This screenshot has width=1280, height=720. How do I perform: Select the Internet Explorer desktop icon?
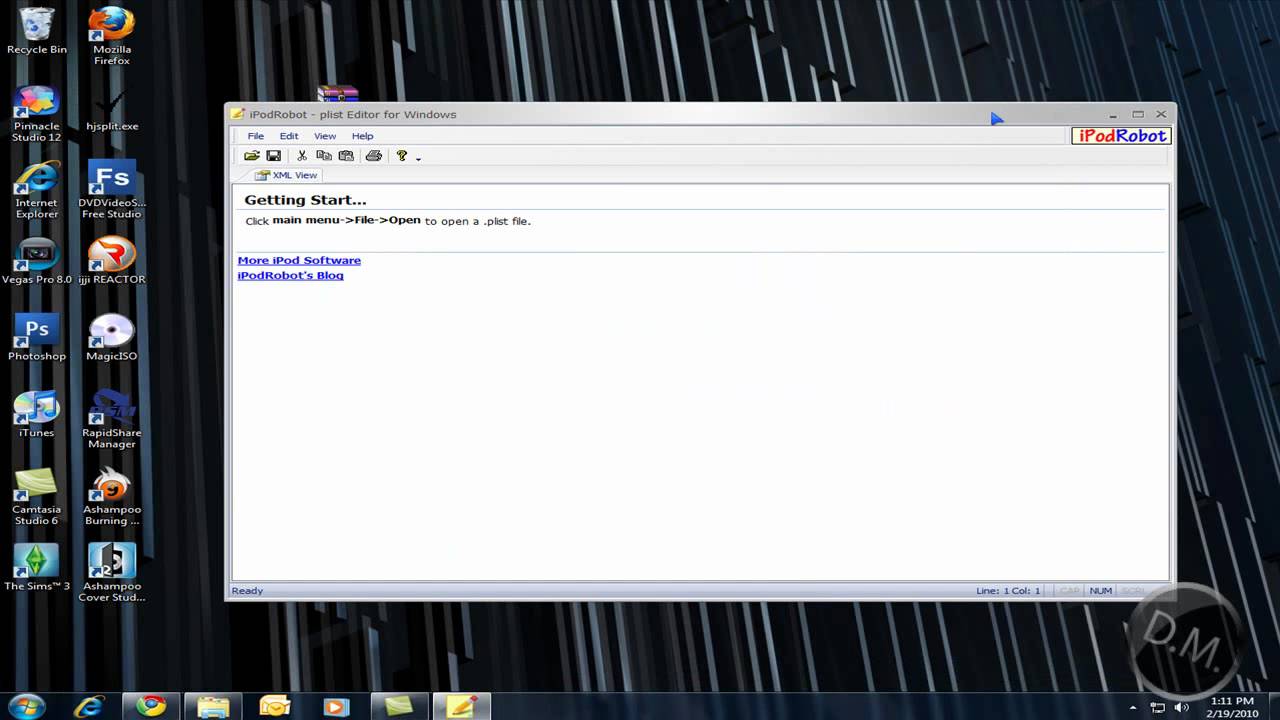point(37,190)
